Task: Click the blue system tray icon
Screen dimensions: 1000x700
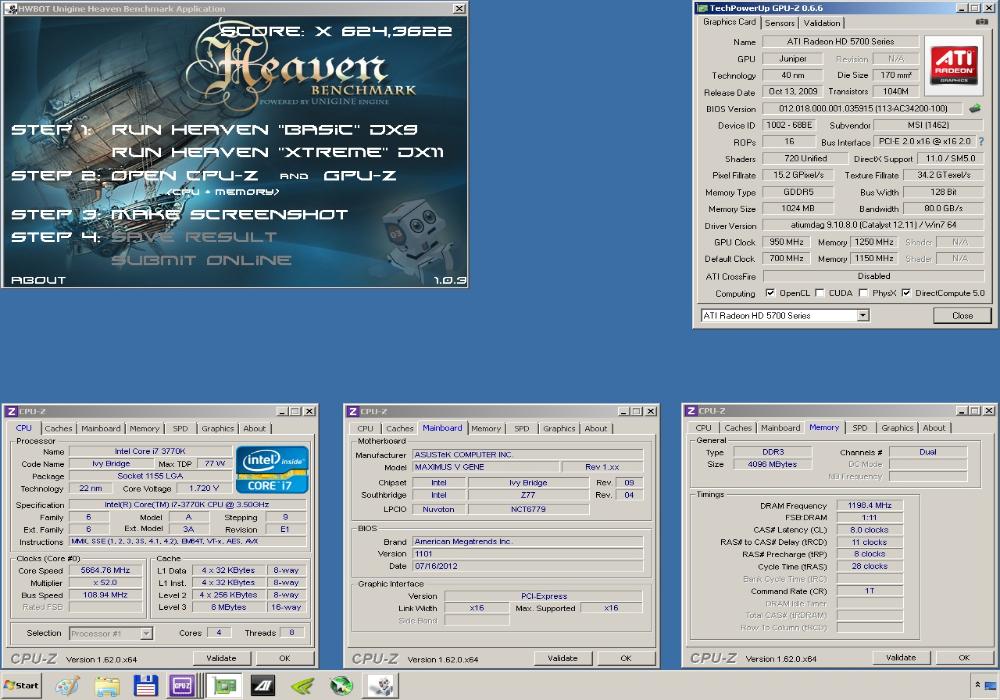Action: click(990, 686)
